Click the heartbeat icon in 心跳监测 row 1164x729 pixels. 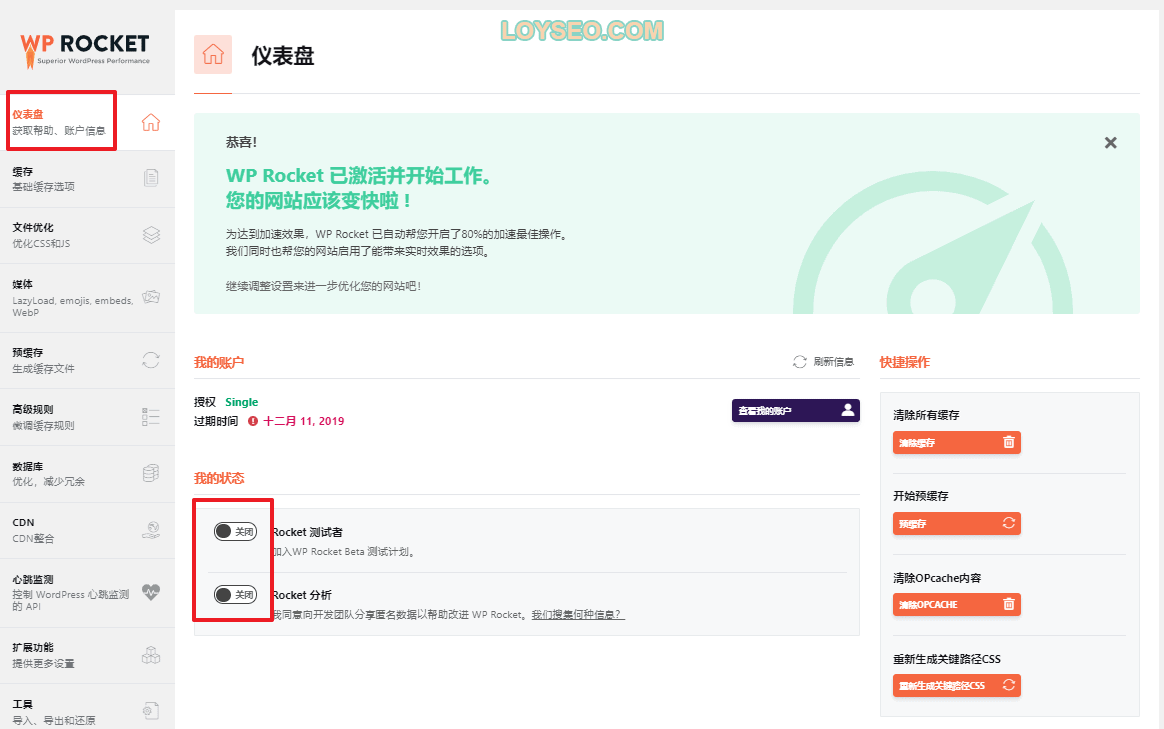[x=151, y=592]
